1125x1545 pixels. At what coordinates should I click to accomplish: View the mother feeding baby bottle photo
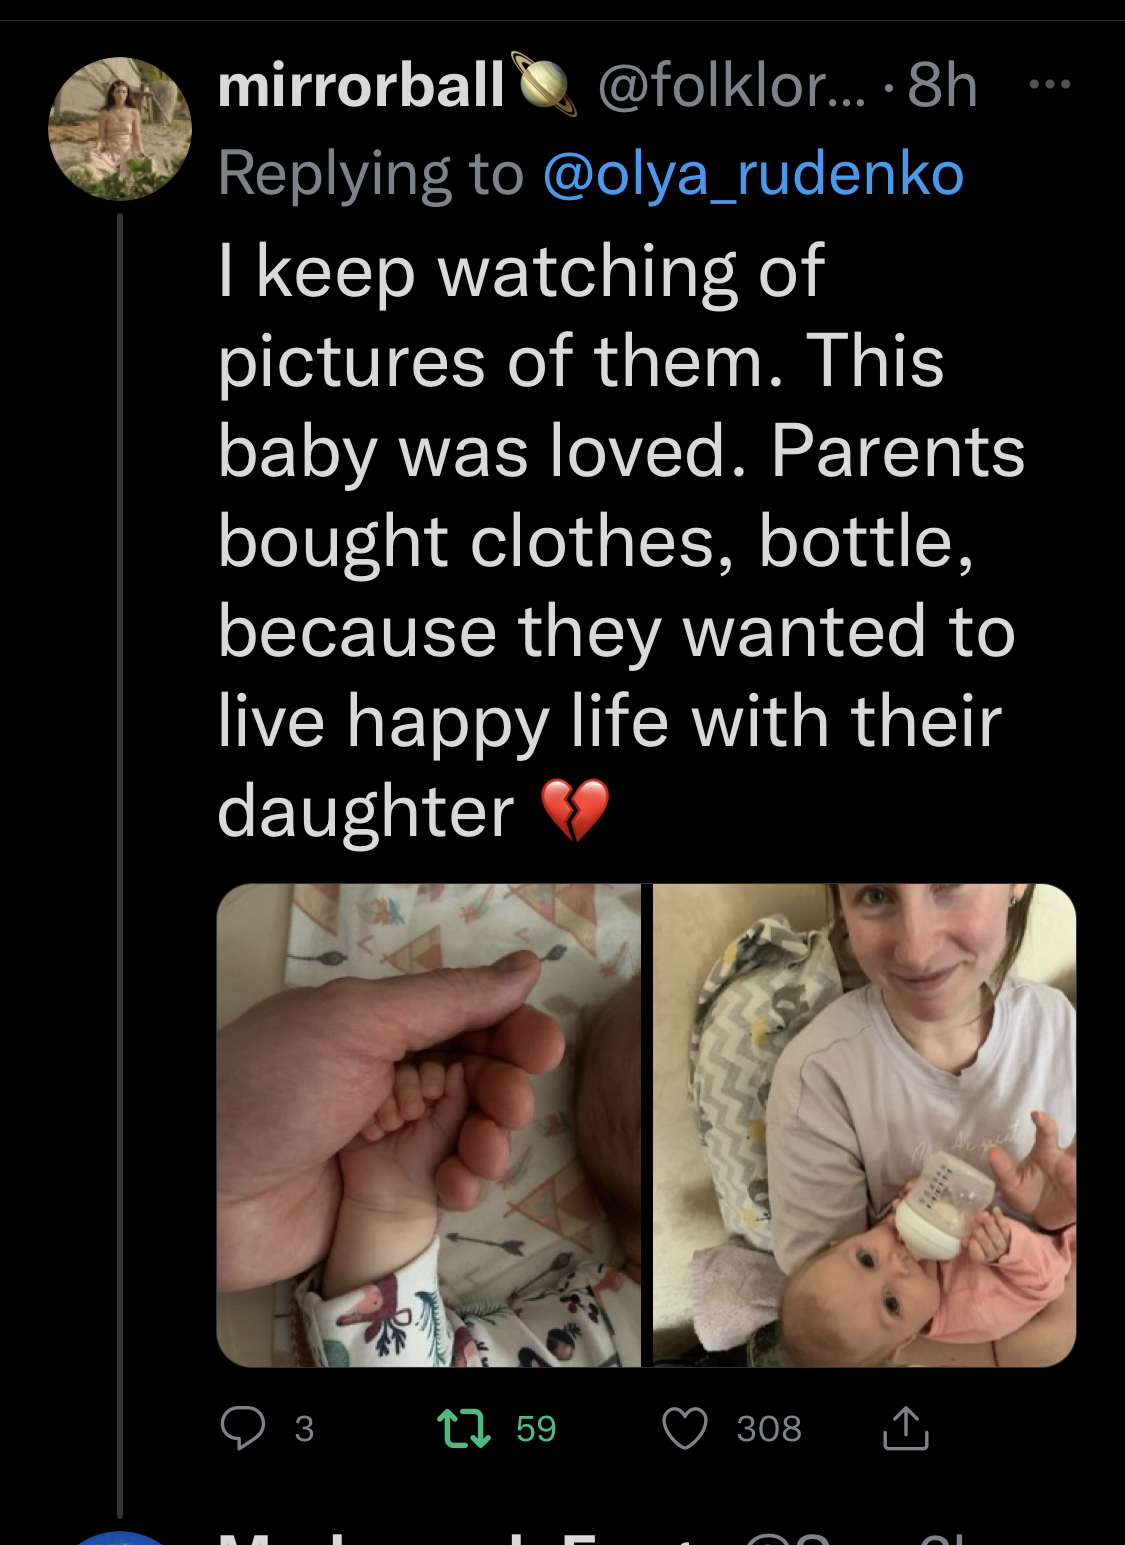[x=864, y=1125]
